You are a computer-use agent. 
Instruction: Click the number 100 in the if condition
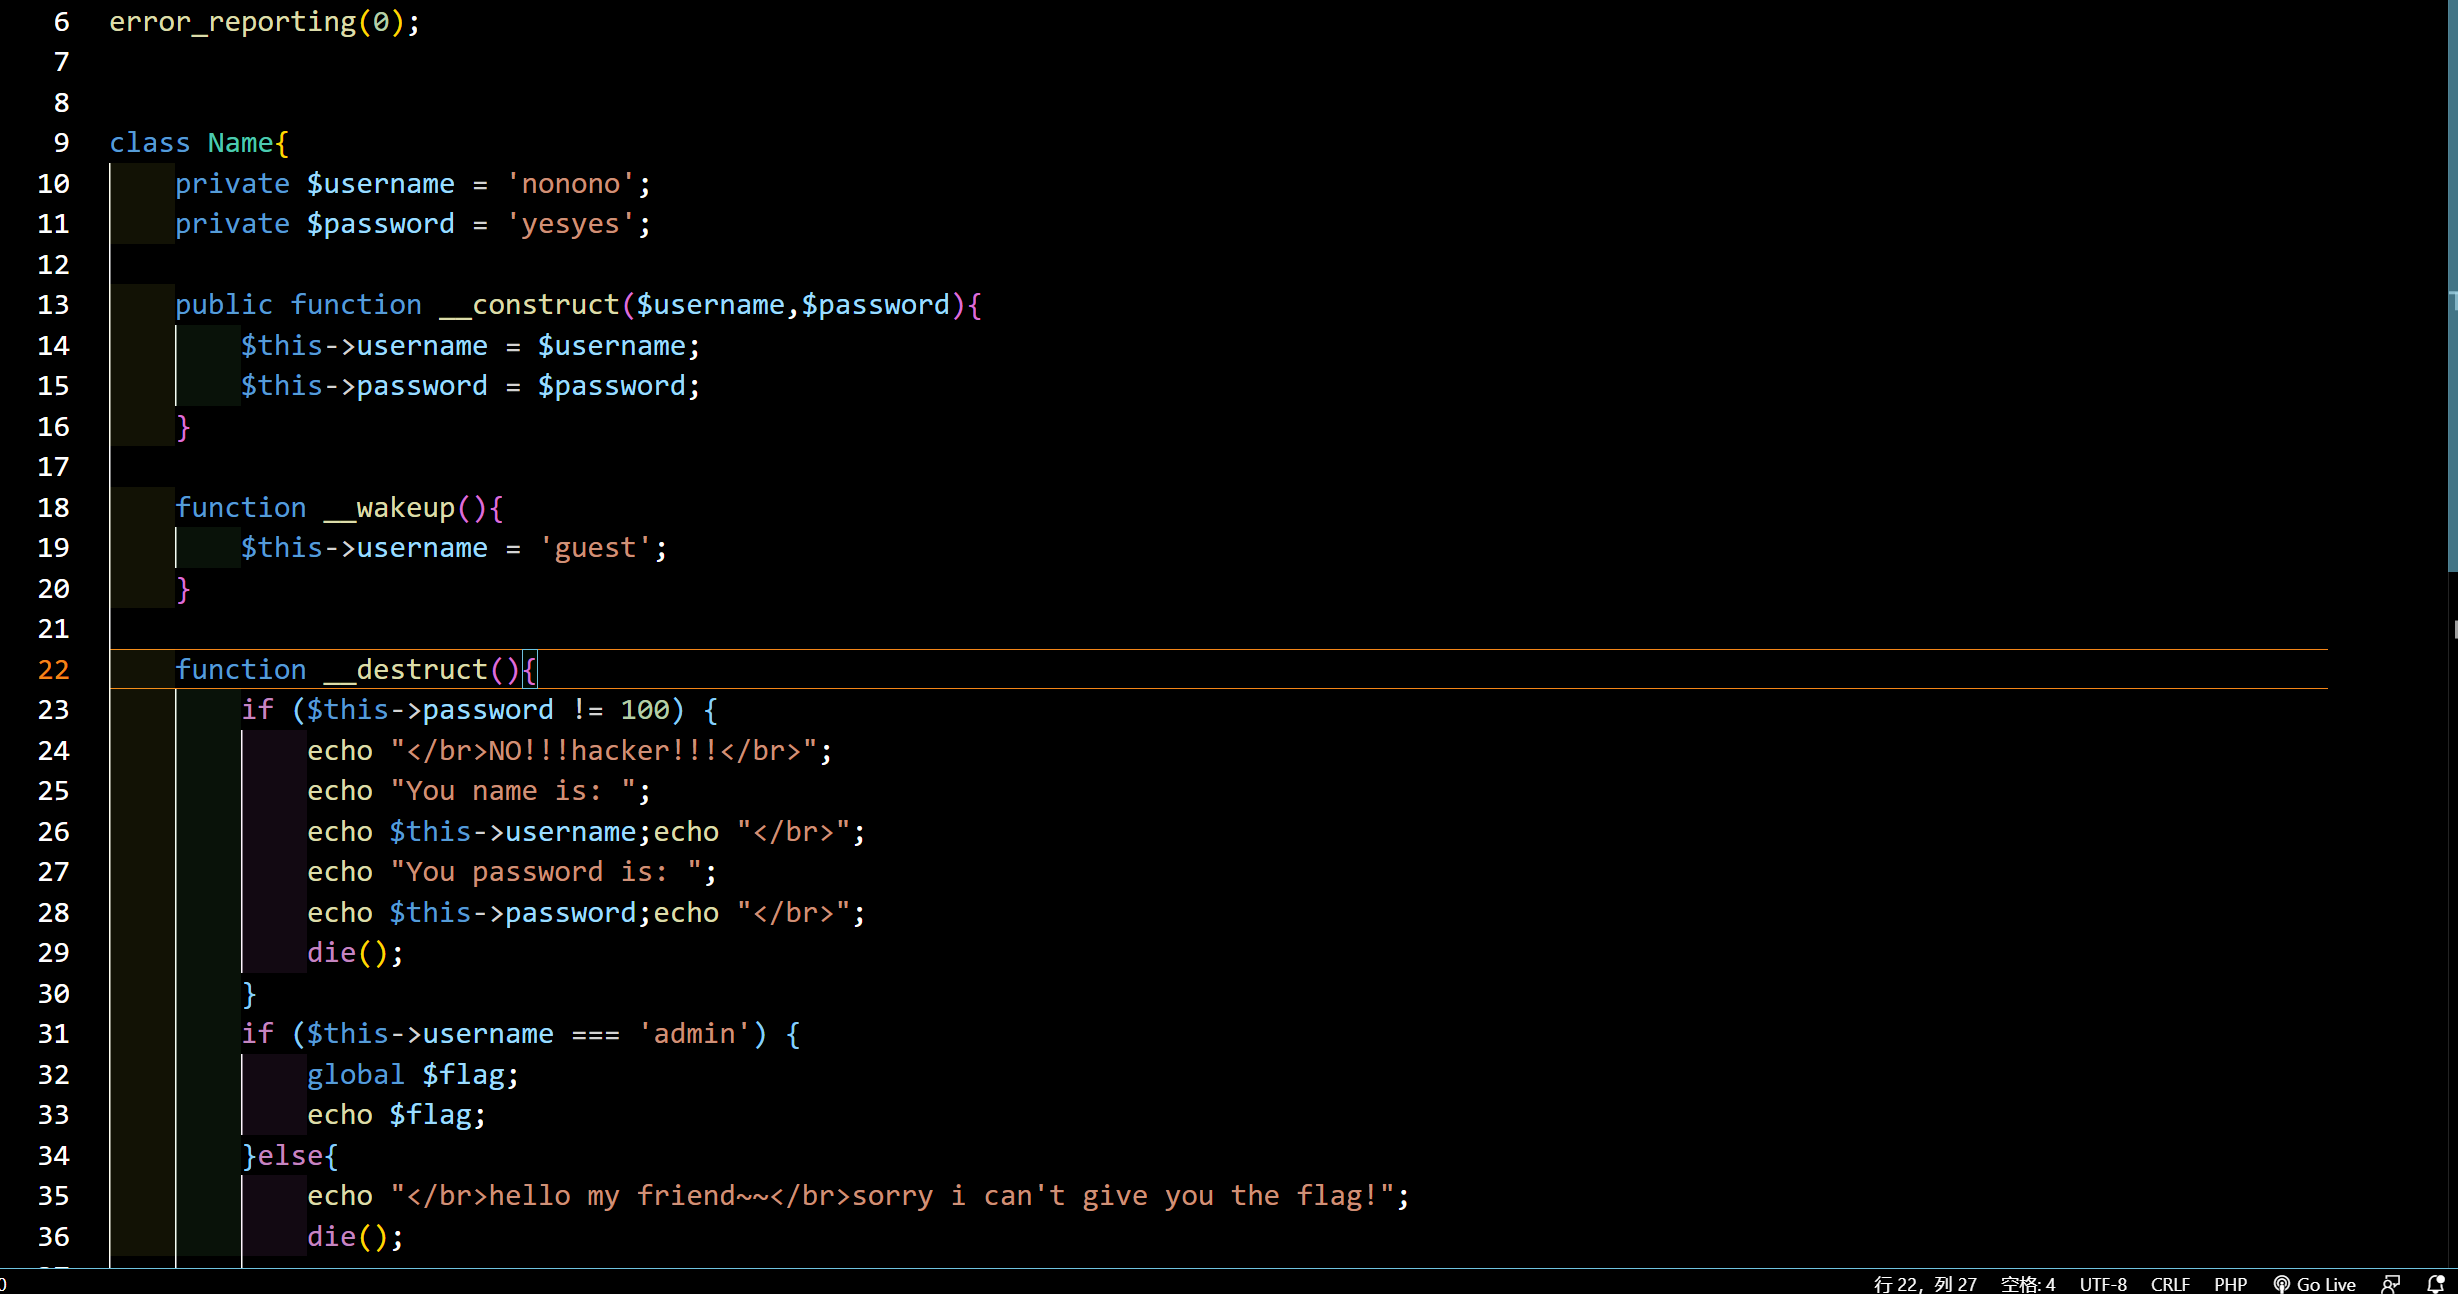[645, 710]
